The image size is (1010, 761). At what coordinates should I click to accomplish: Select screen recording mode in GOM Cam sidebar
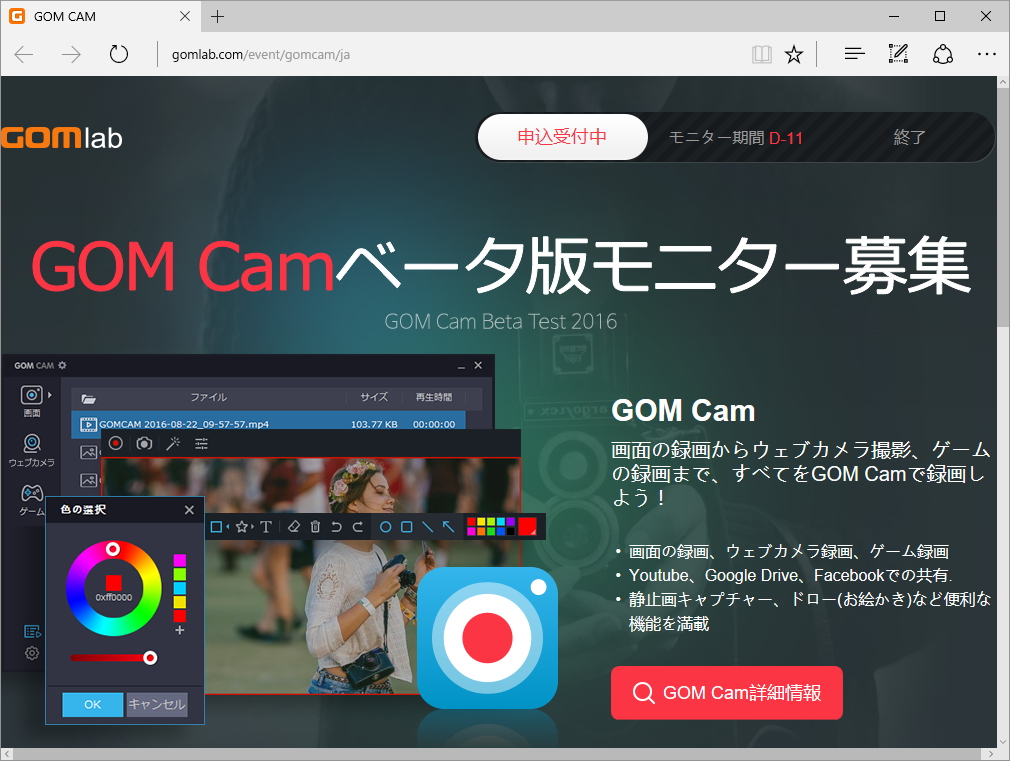click(x=31, y=396)
